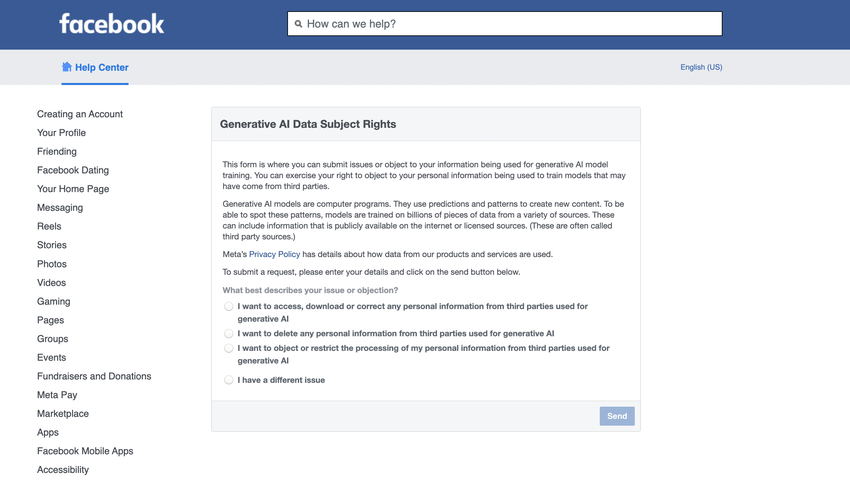Click the Facebook logo
Image resolution: width=850 pixels, height=493 pixels.
tap(111, 24)
